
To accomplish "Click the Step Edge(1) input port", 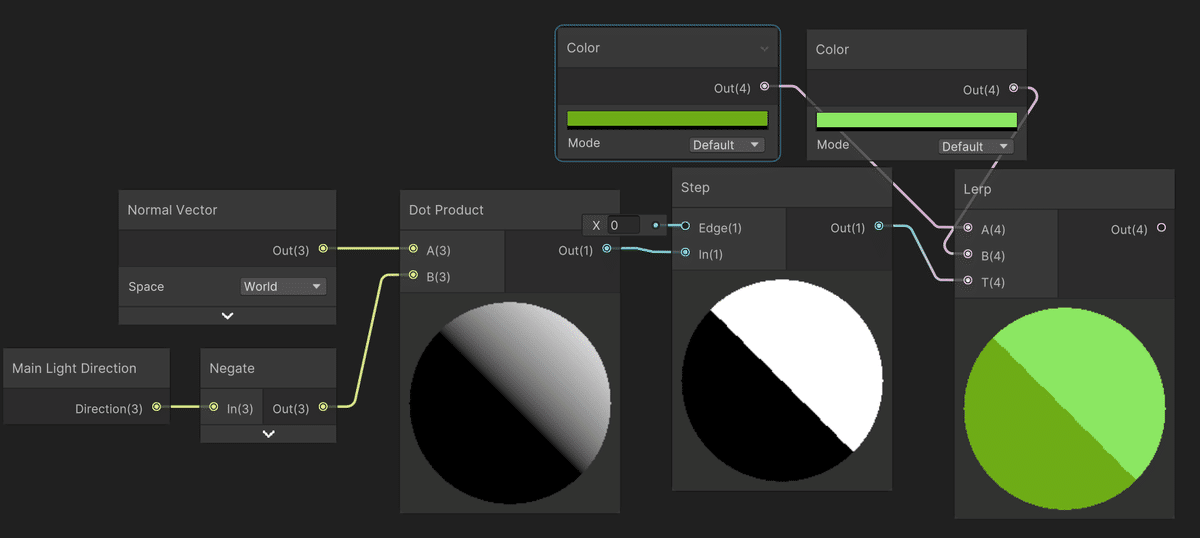I will click(685, 226).
